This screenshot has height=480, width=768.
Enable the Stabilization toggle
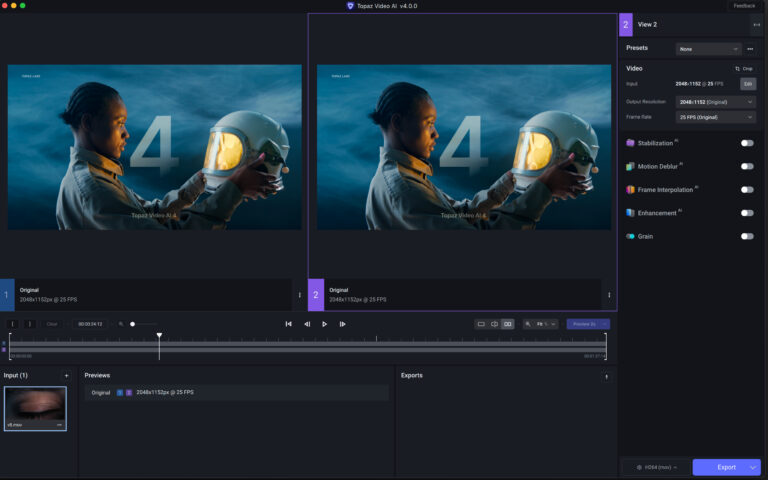point(747,143)
